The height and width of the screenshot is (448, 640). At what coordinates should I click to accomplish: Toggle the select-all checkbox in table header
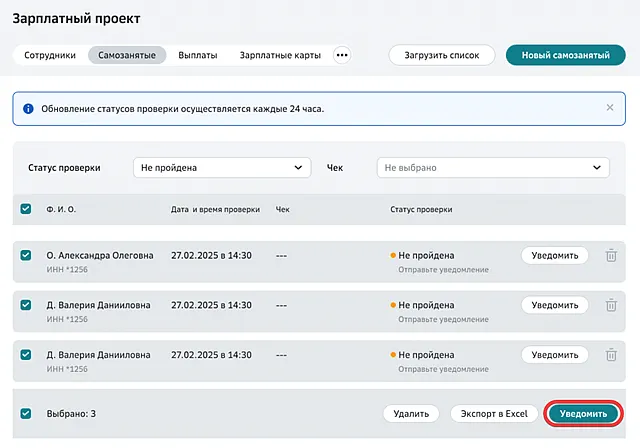click(x=26, y=209)
